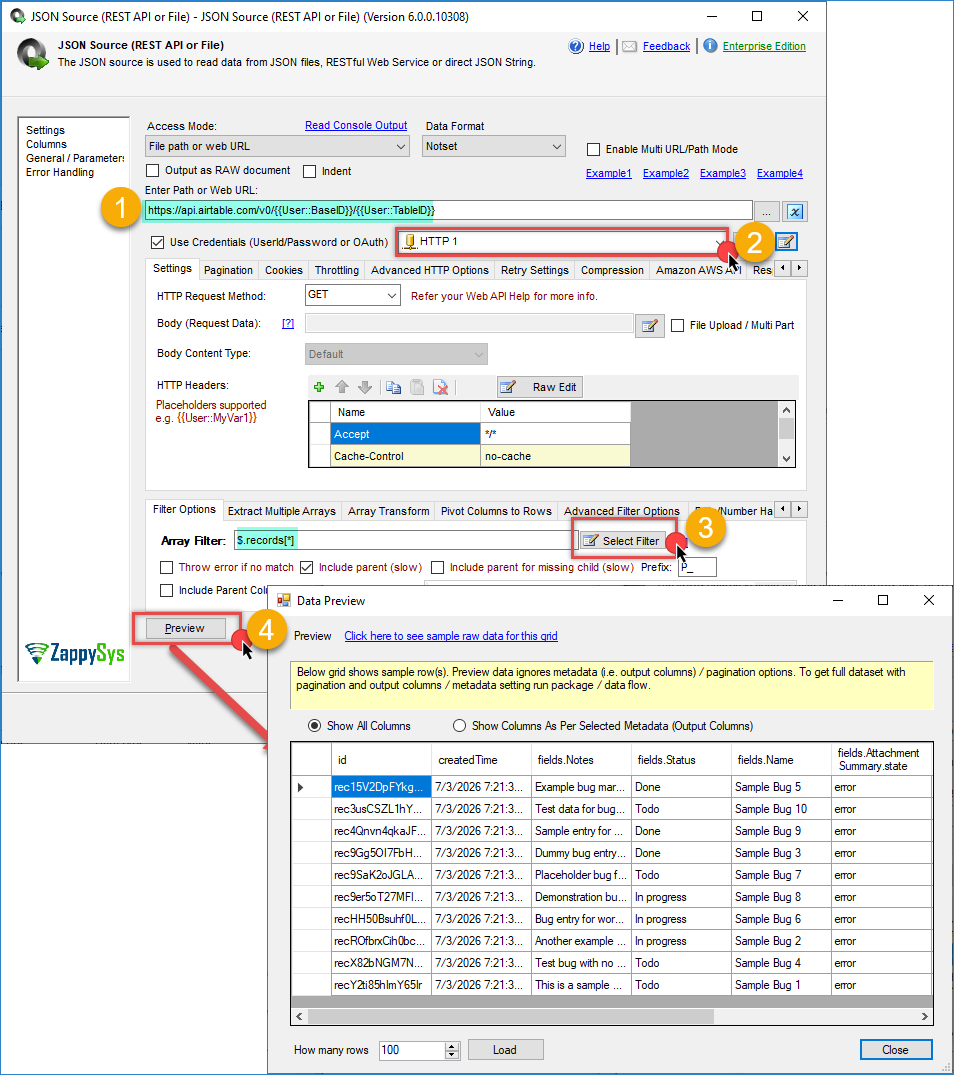Switch to Retry Settings tab

(535, 270)
